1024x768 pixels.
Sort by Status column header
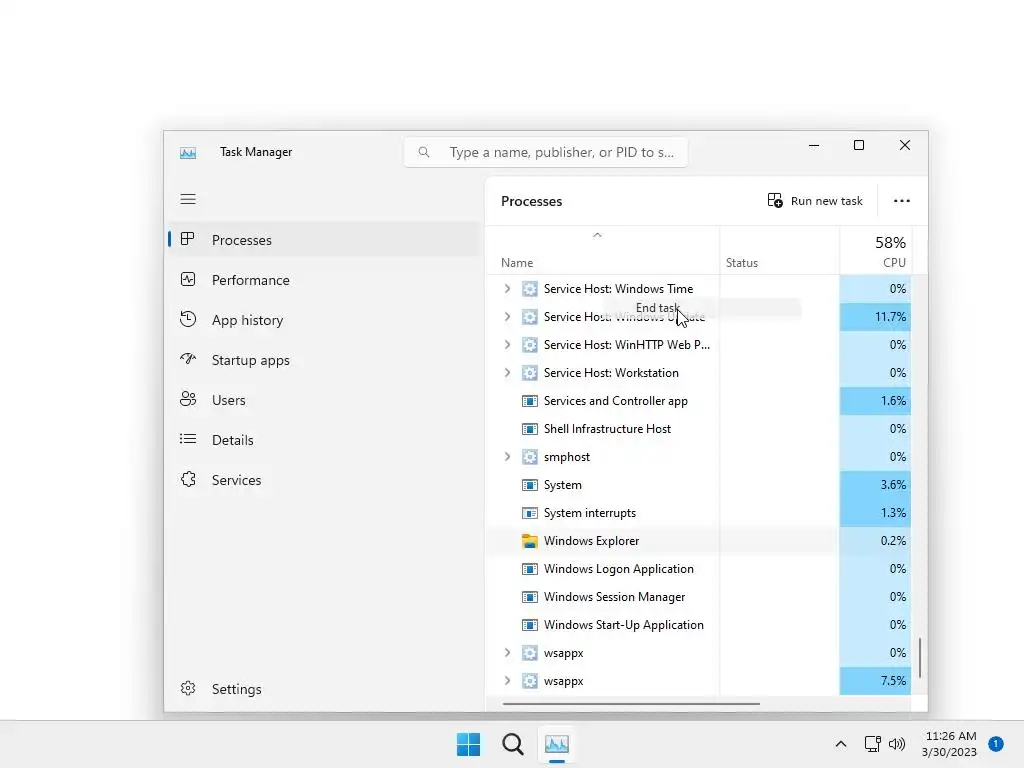[779, 250]
